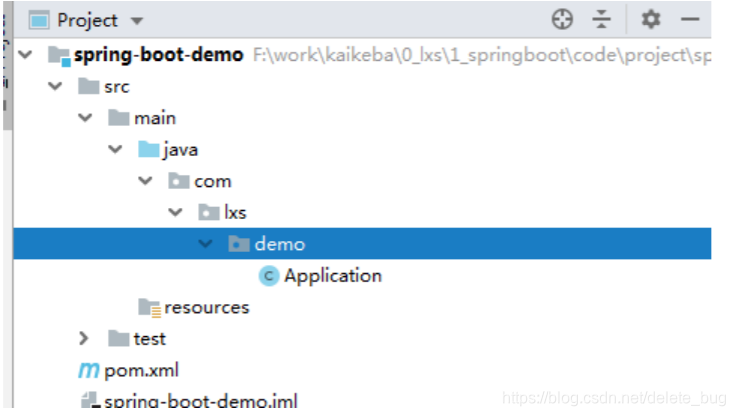Select the lxs package label
Image resolution: width=735 pixels, height=416 pixels.
[x=235, y=213]
